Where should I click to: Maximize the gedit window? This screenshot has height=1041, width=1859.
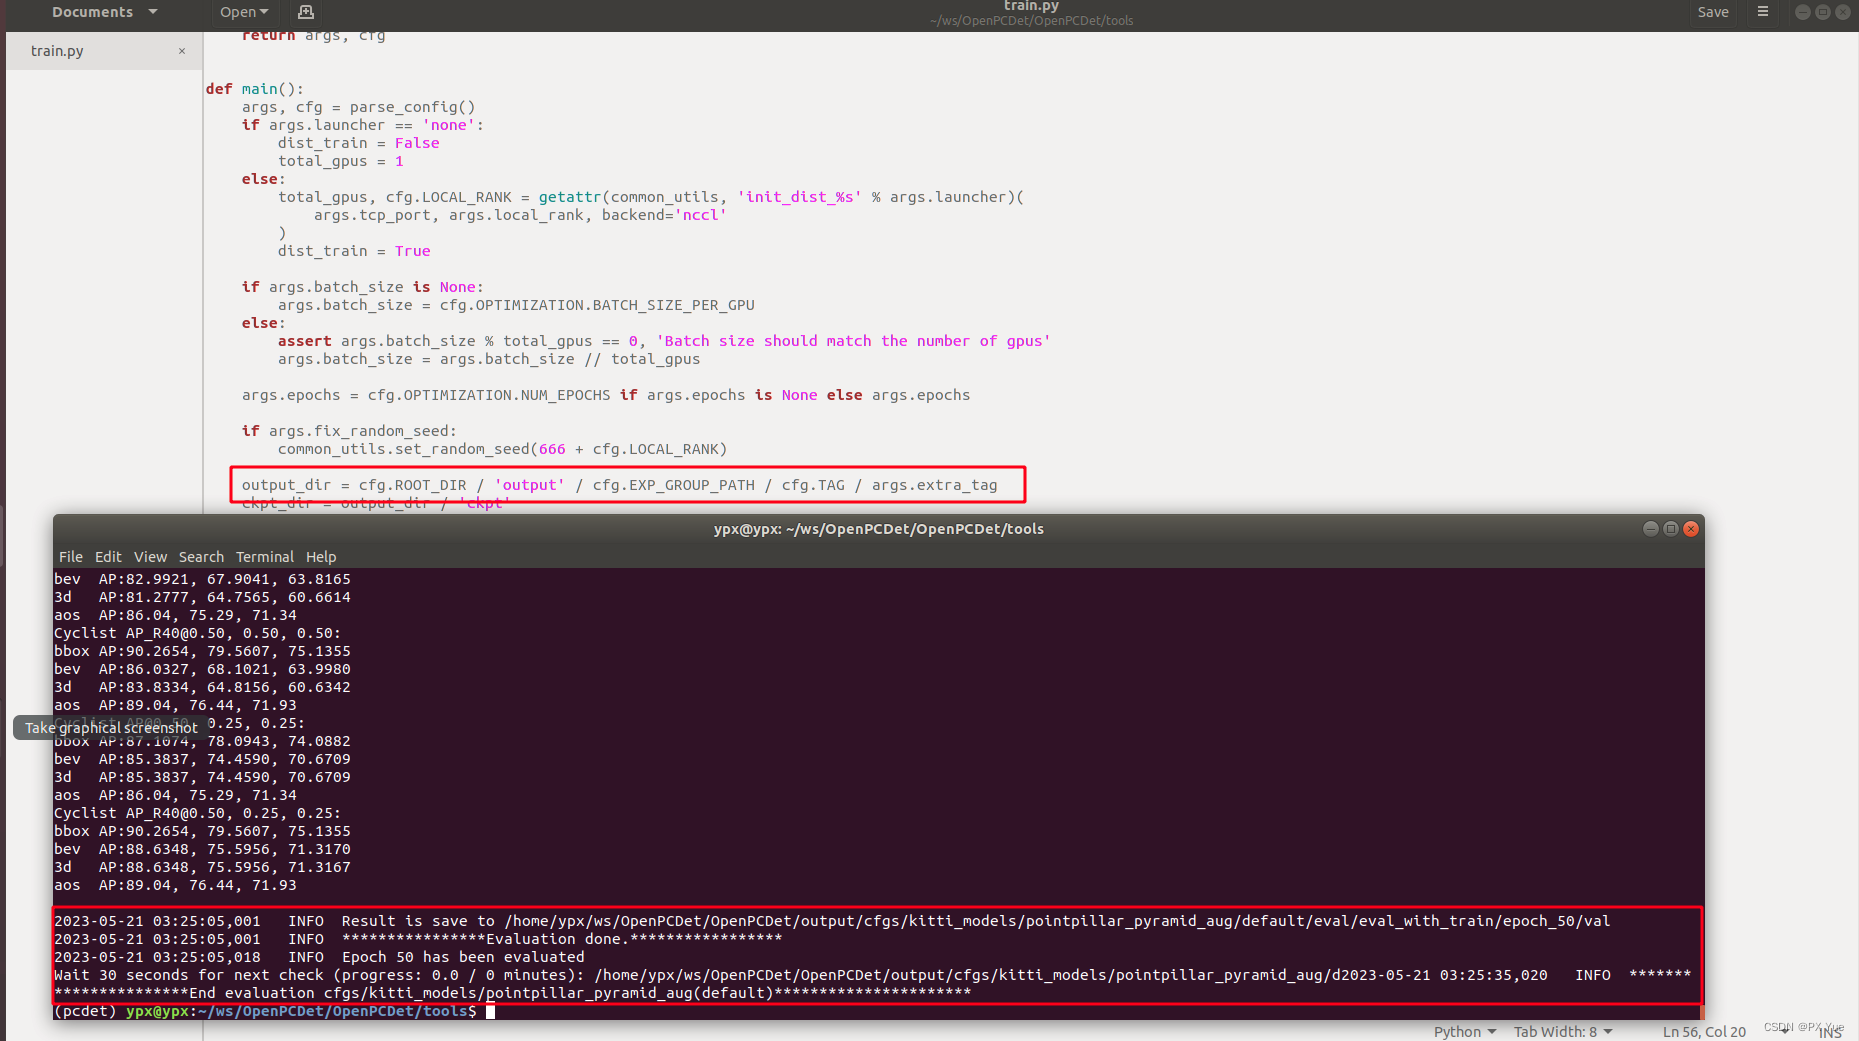pos(1823,12)
